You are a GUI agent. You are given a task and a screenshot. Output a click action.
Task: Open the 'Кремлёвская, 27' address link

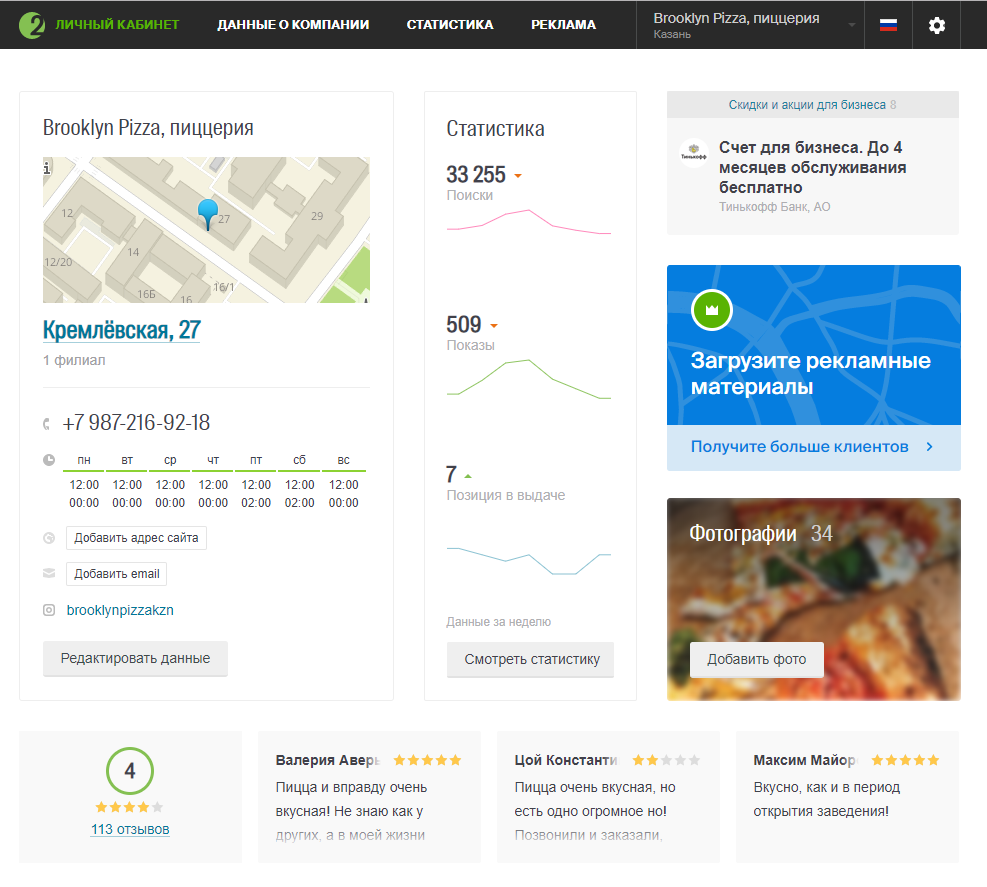click(x=122, y=330)
